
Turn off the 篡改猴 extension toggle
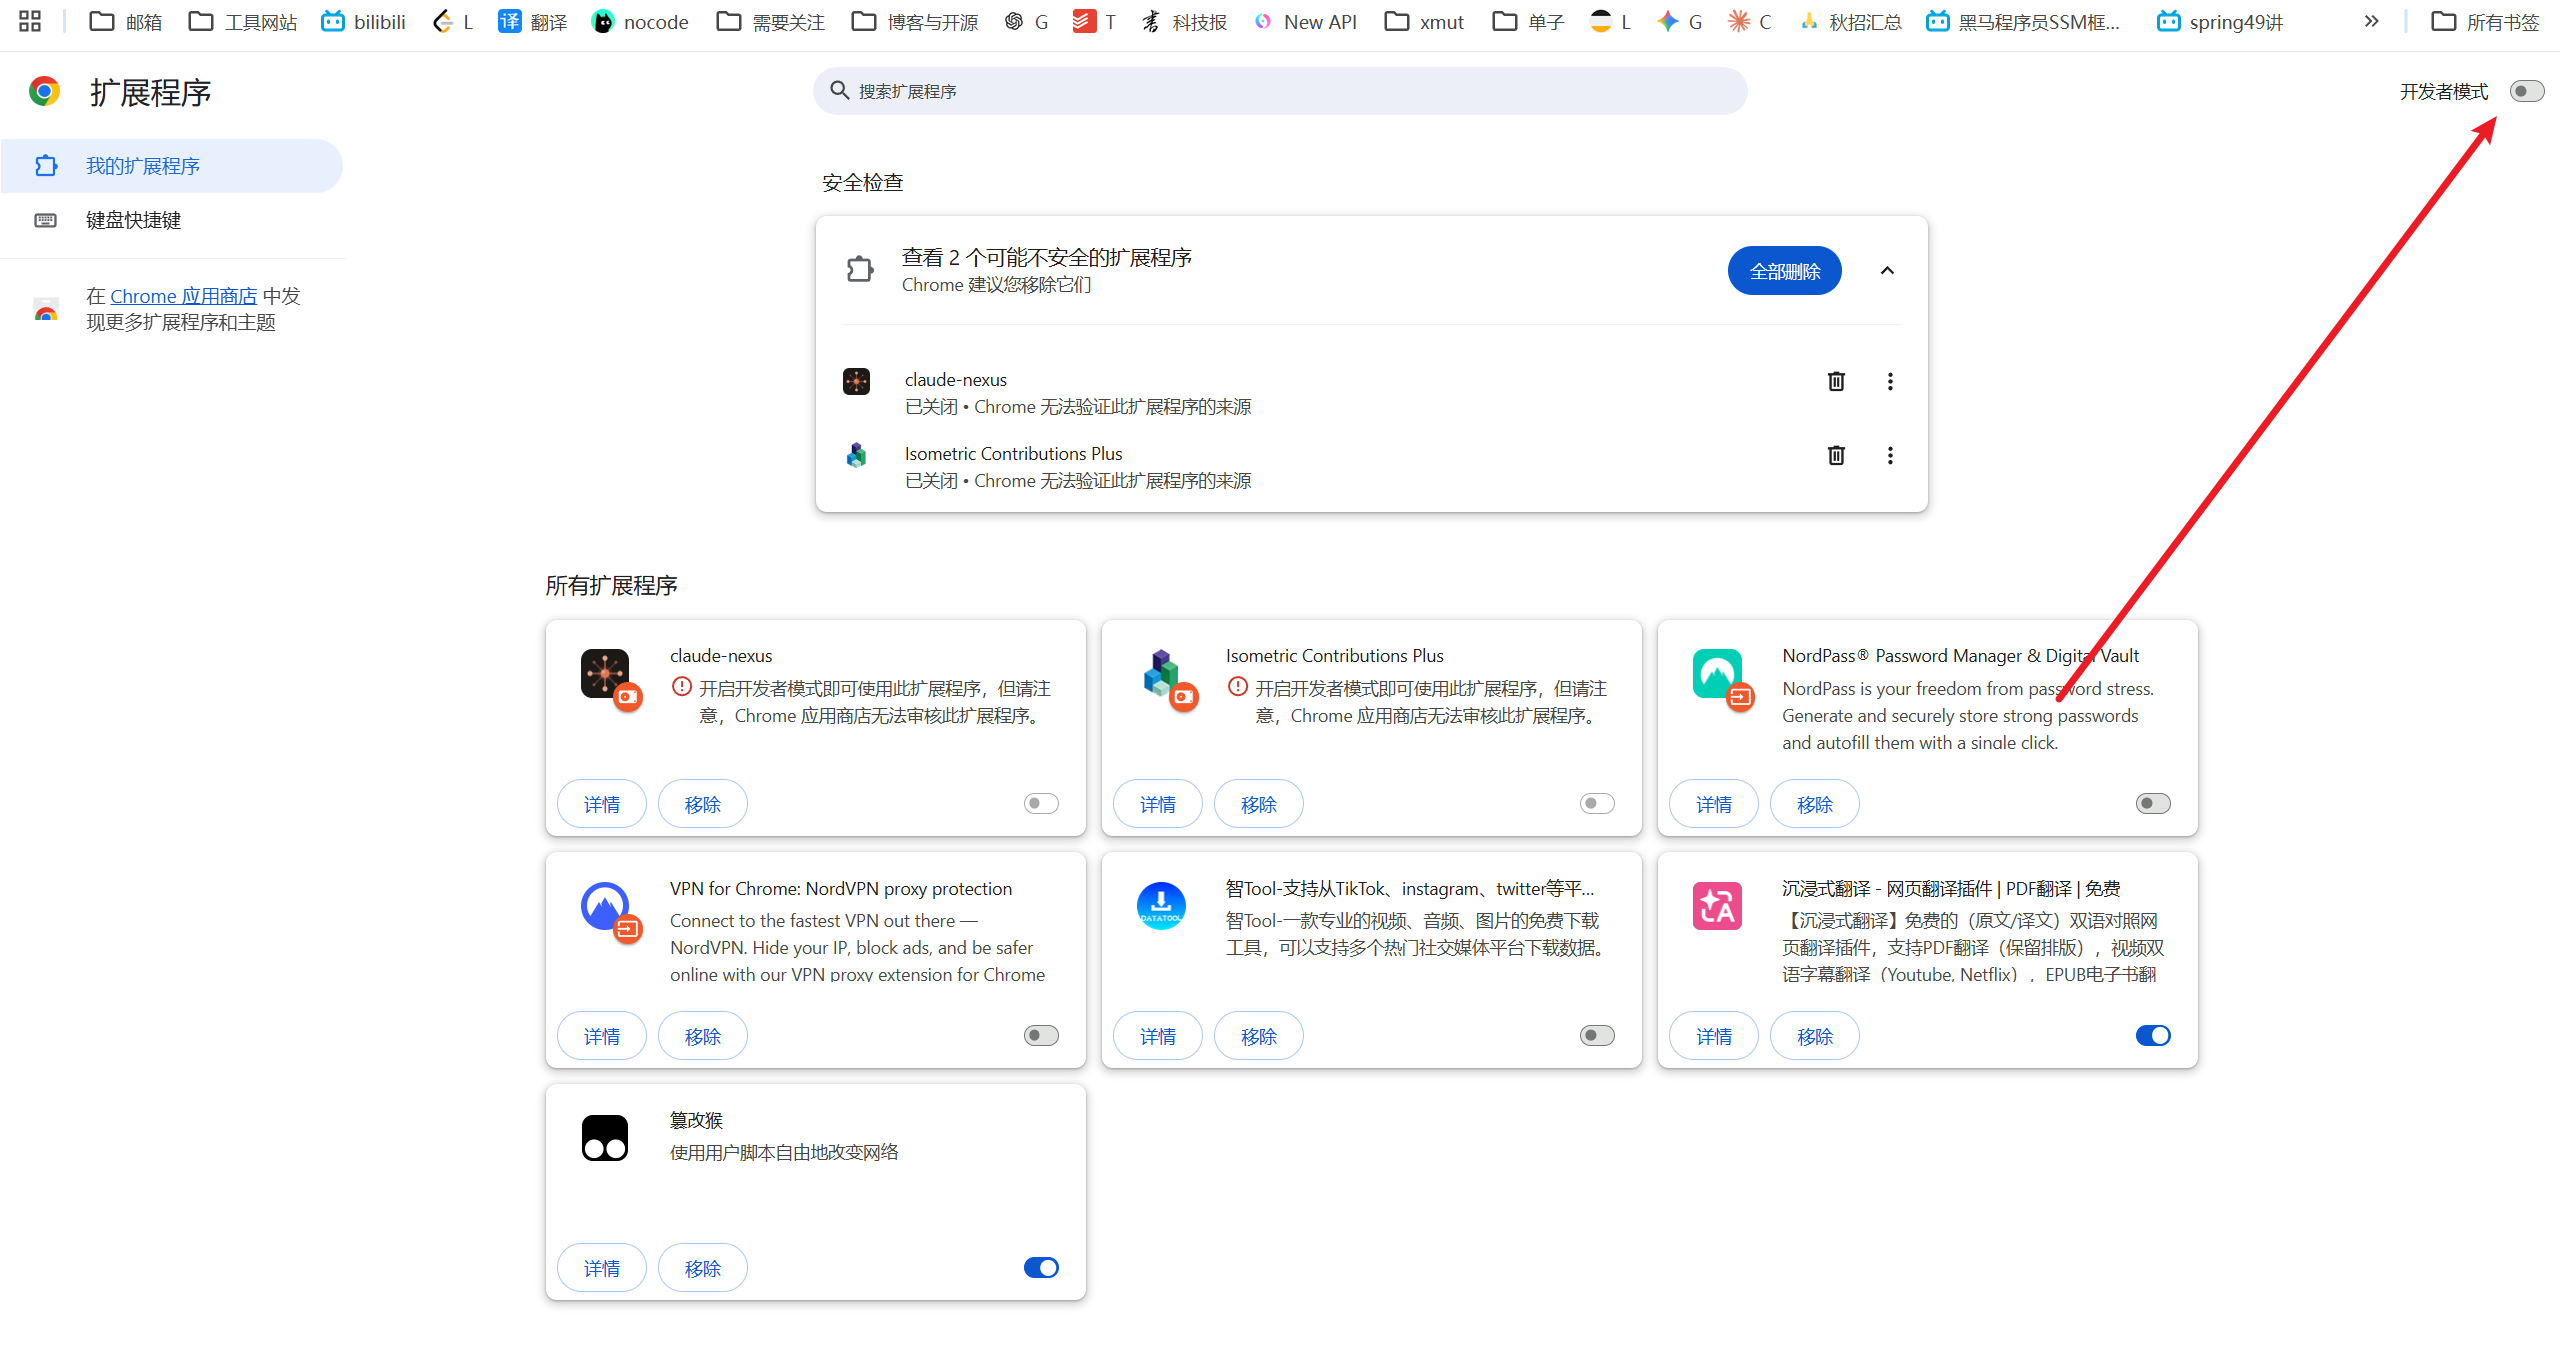tap(1041, 1267)
